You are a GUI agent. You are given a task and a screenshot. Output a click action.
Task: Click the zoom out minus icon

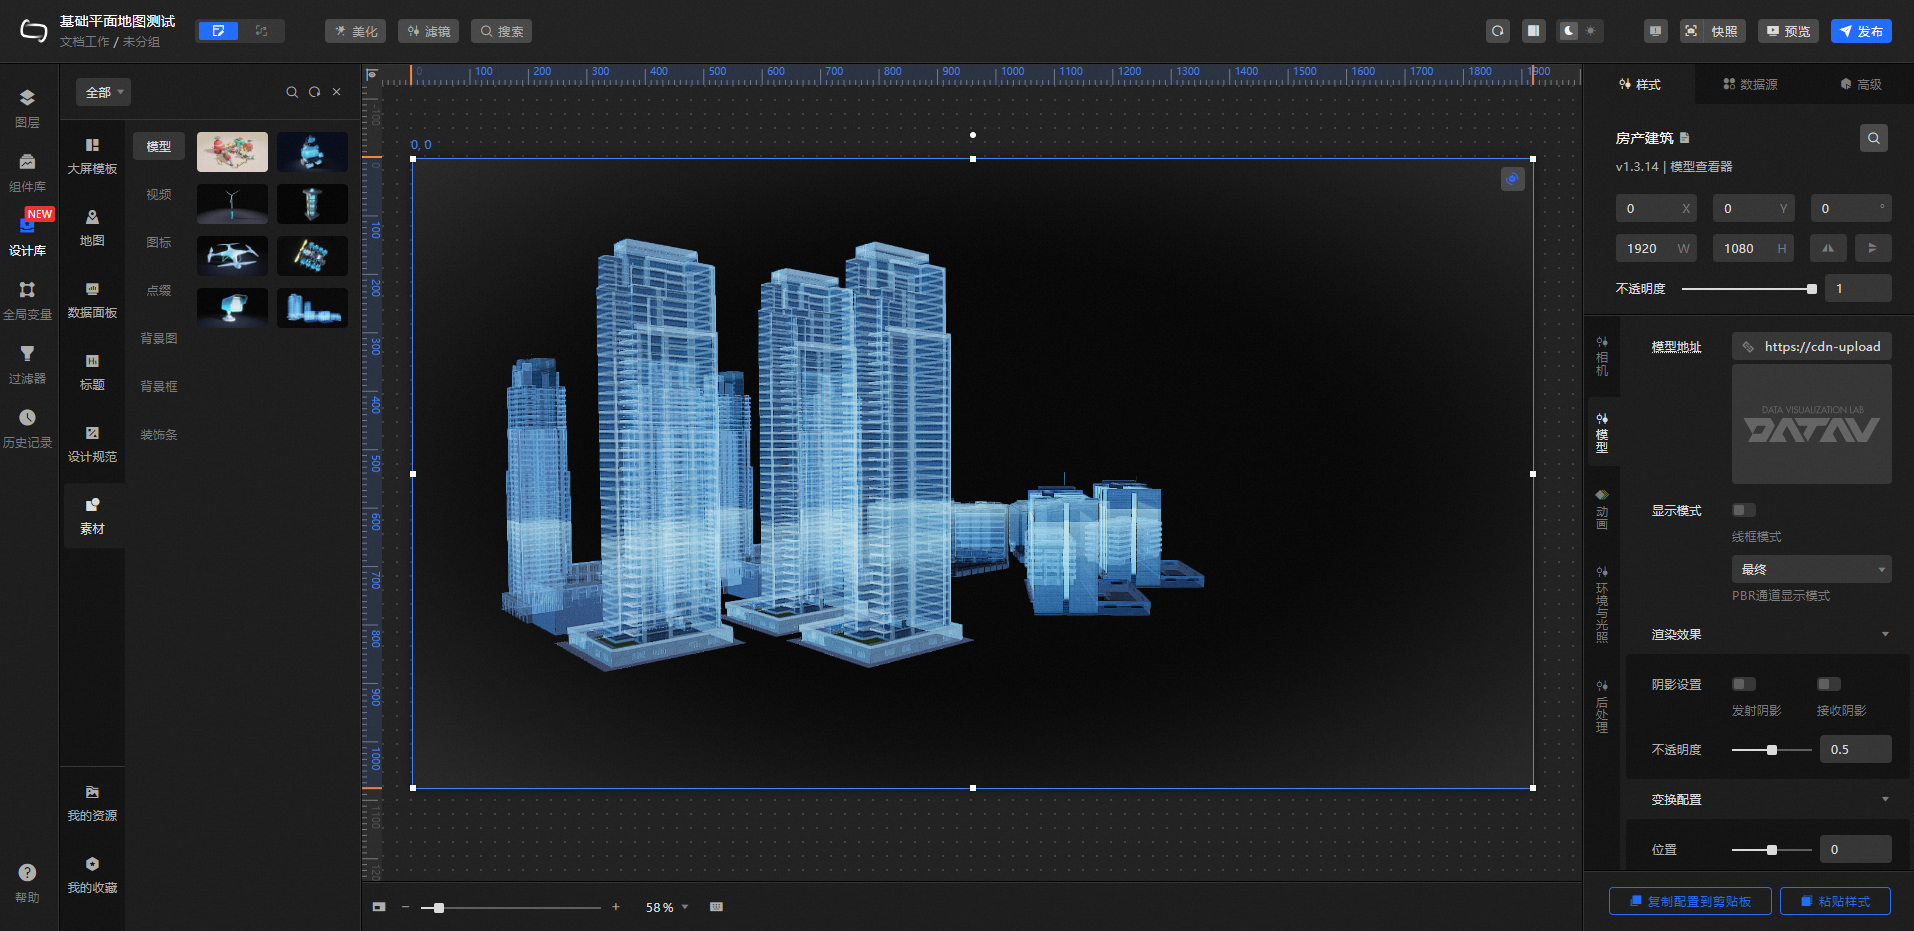tap(405, 907)
